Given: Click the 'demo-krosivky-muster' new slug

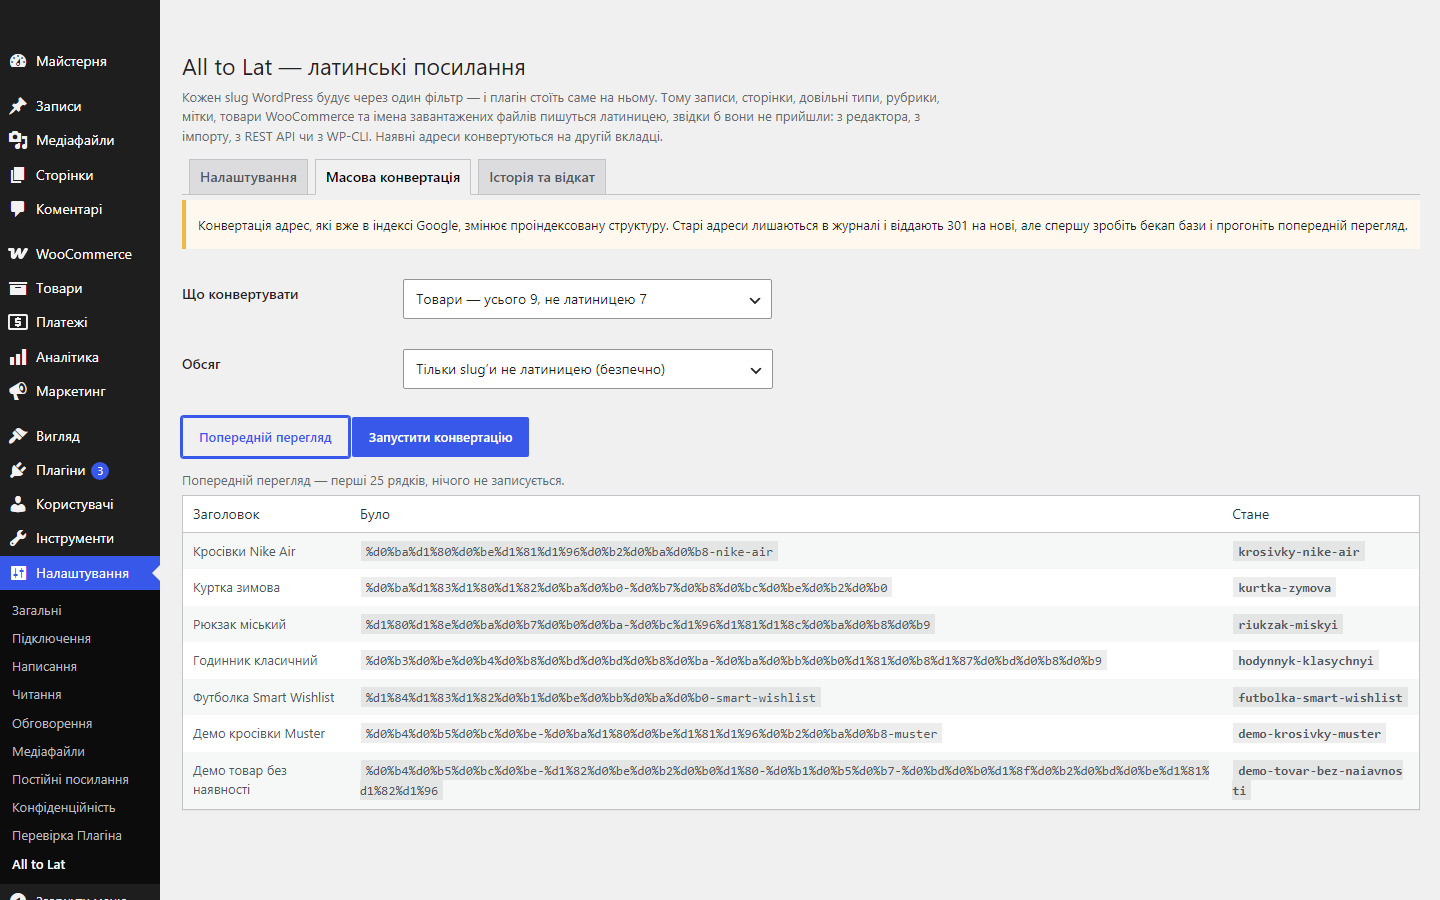Looking at the screenshot, I should point(1309,734).
